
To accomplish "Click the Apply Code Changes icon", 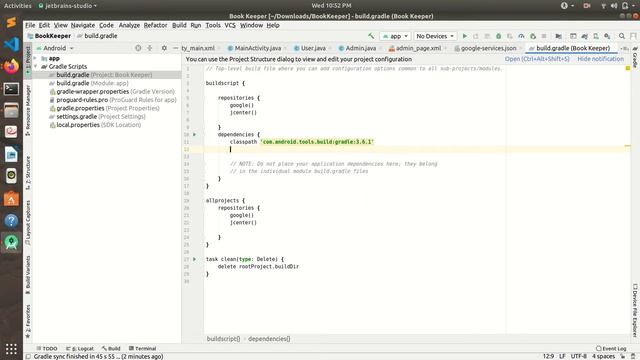I will pyautogui.click(x=487, y=36).
